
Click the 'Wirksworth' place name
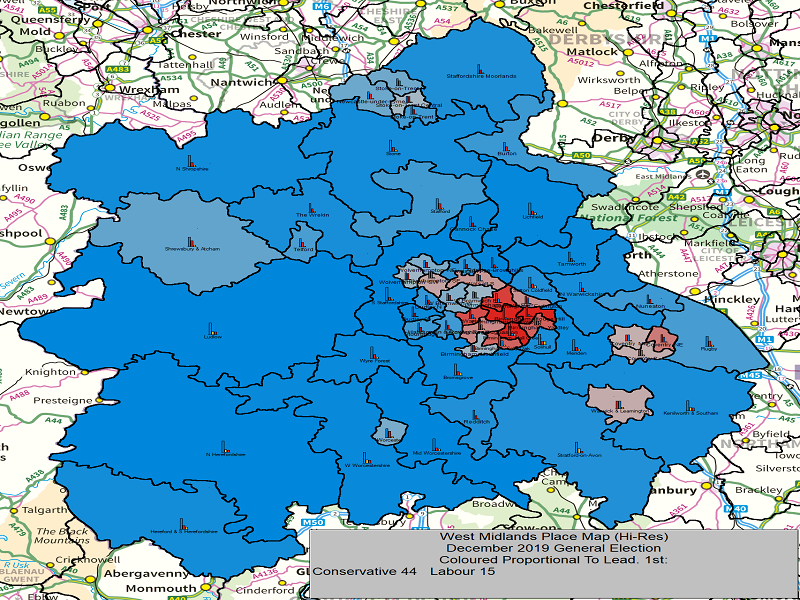(x=609, y=80)
